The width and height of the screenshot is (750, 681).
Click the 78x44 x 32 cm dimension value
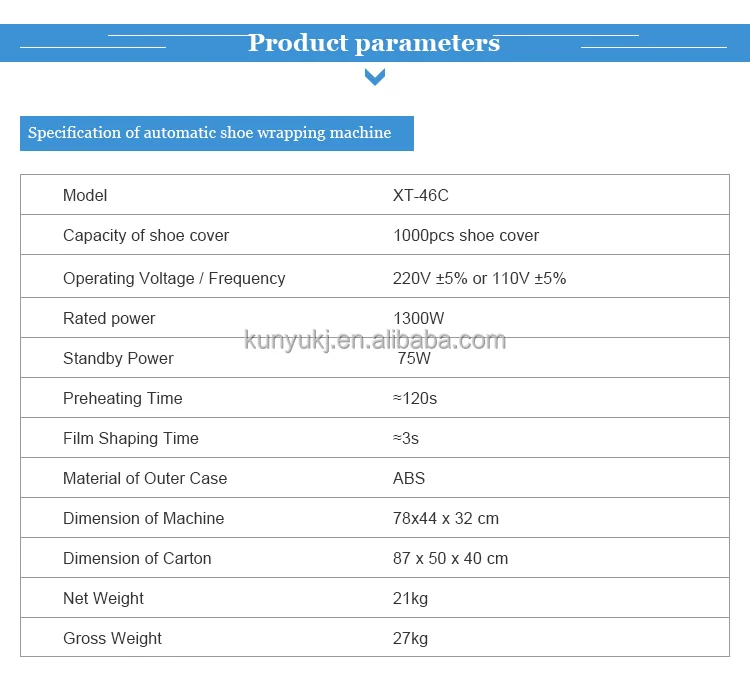click(x=446, y=518)
